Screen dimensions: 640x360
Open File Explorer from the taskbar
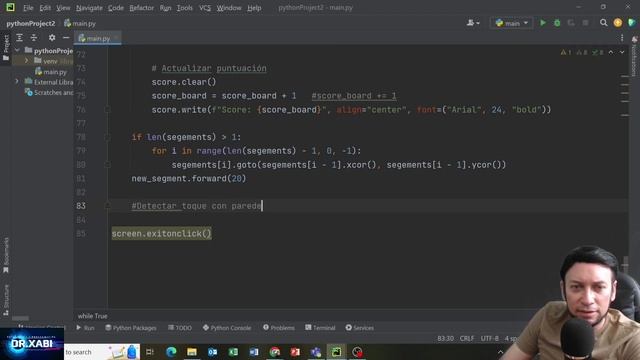point(192,351)
